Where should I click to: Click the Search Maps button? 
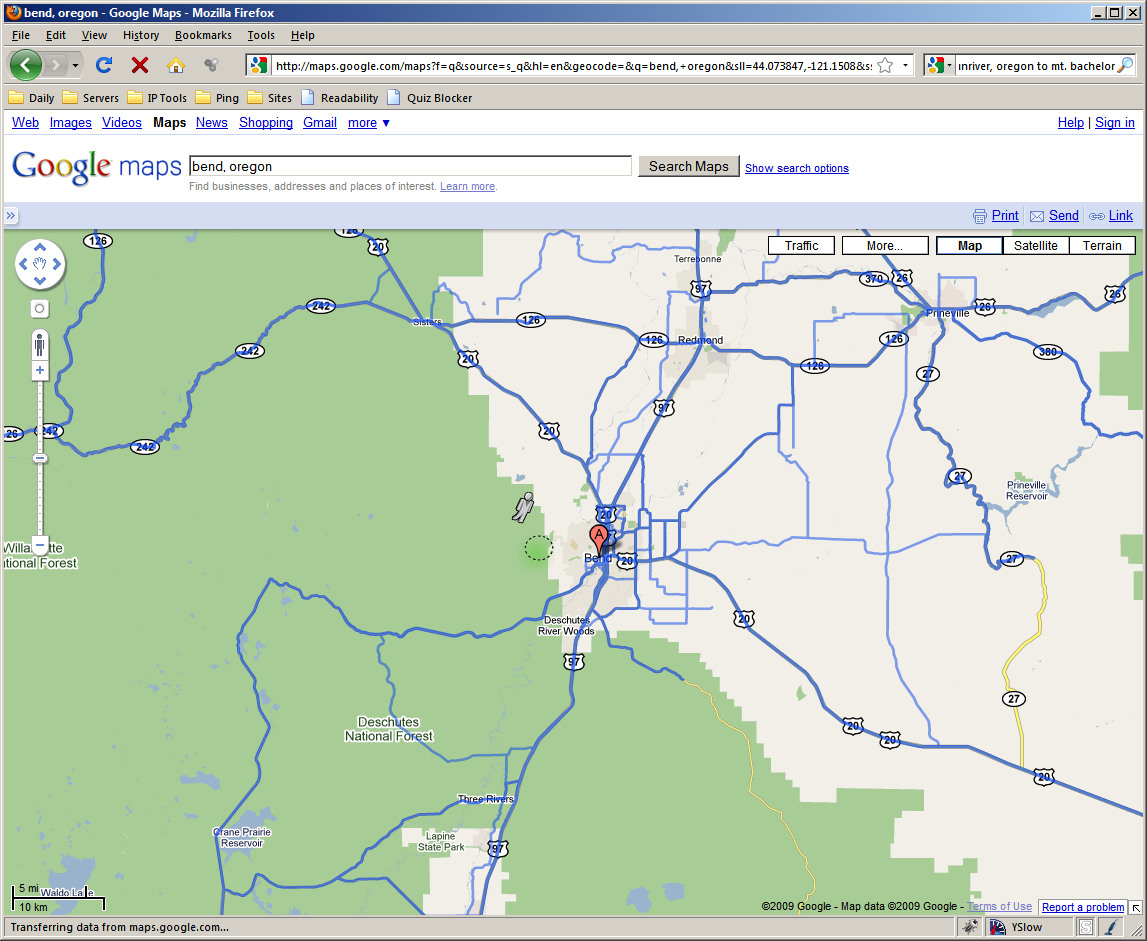688,166
